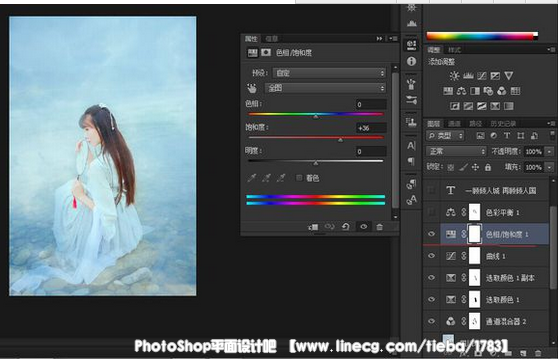Lock all with the padlock icon
The image size is (558, 363).
(488, 167)
